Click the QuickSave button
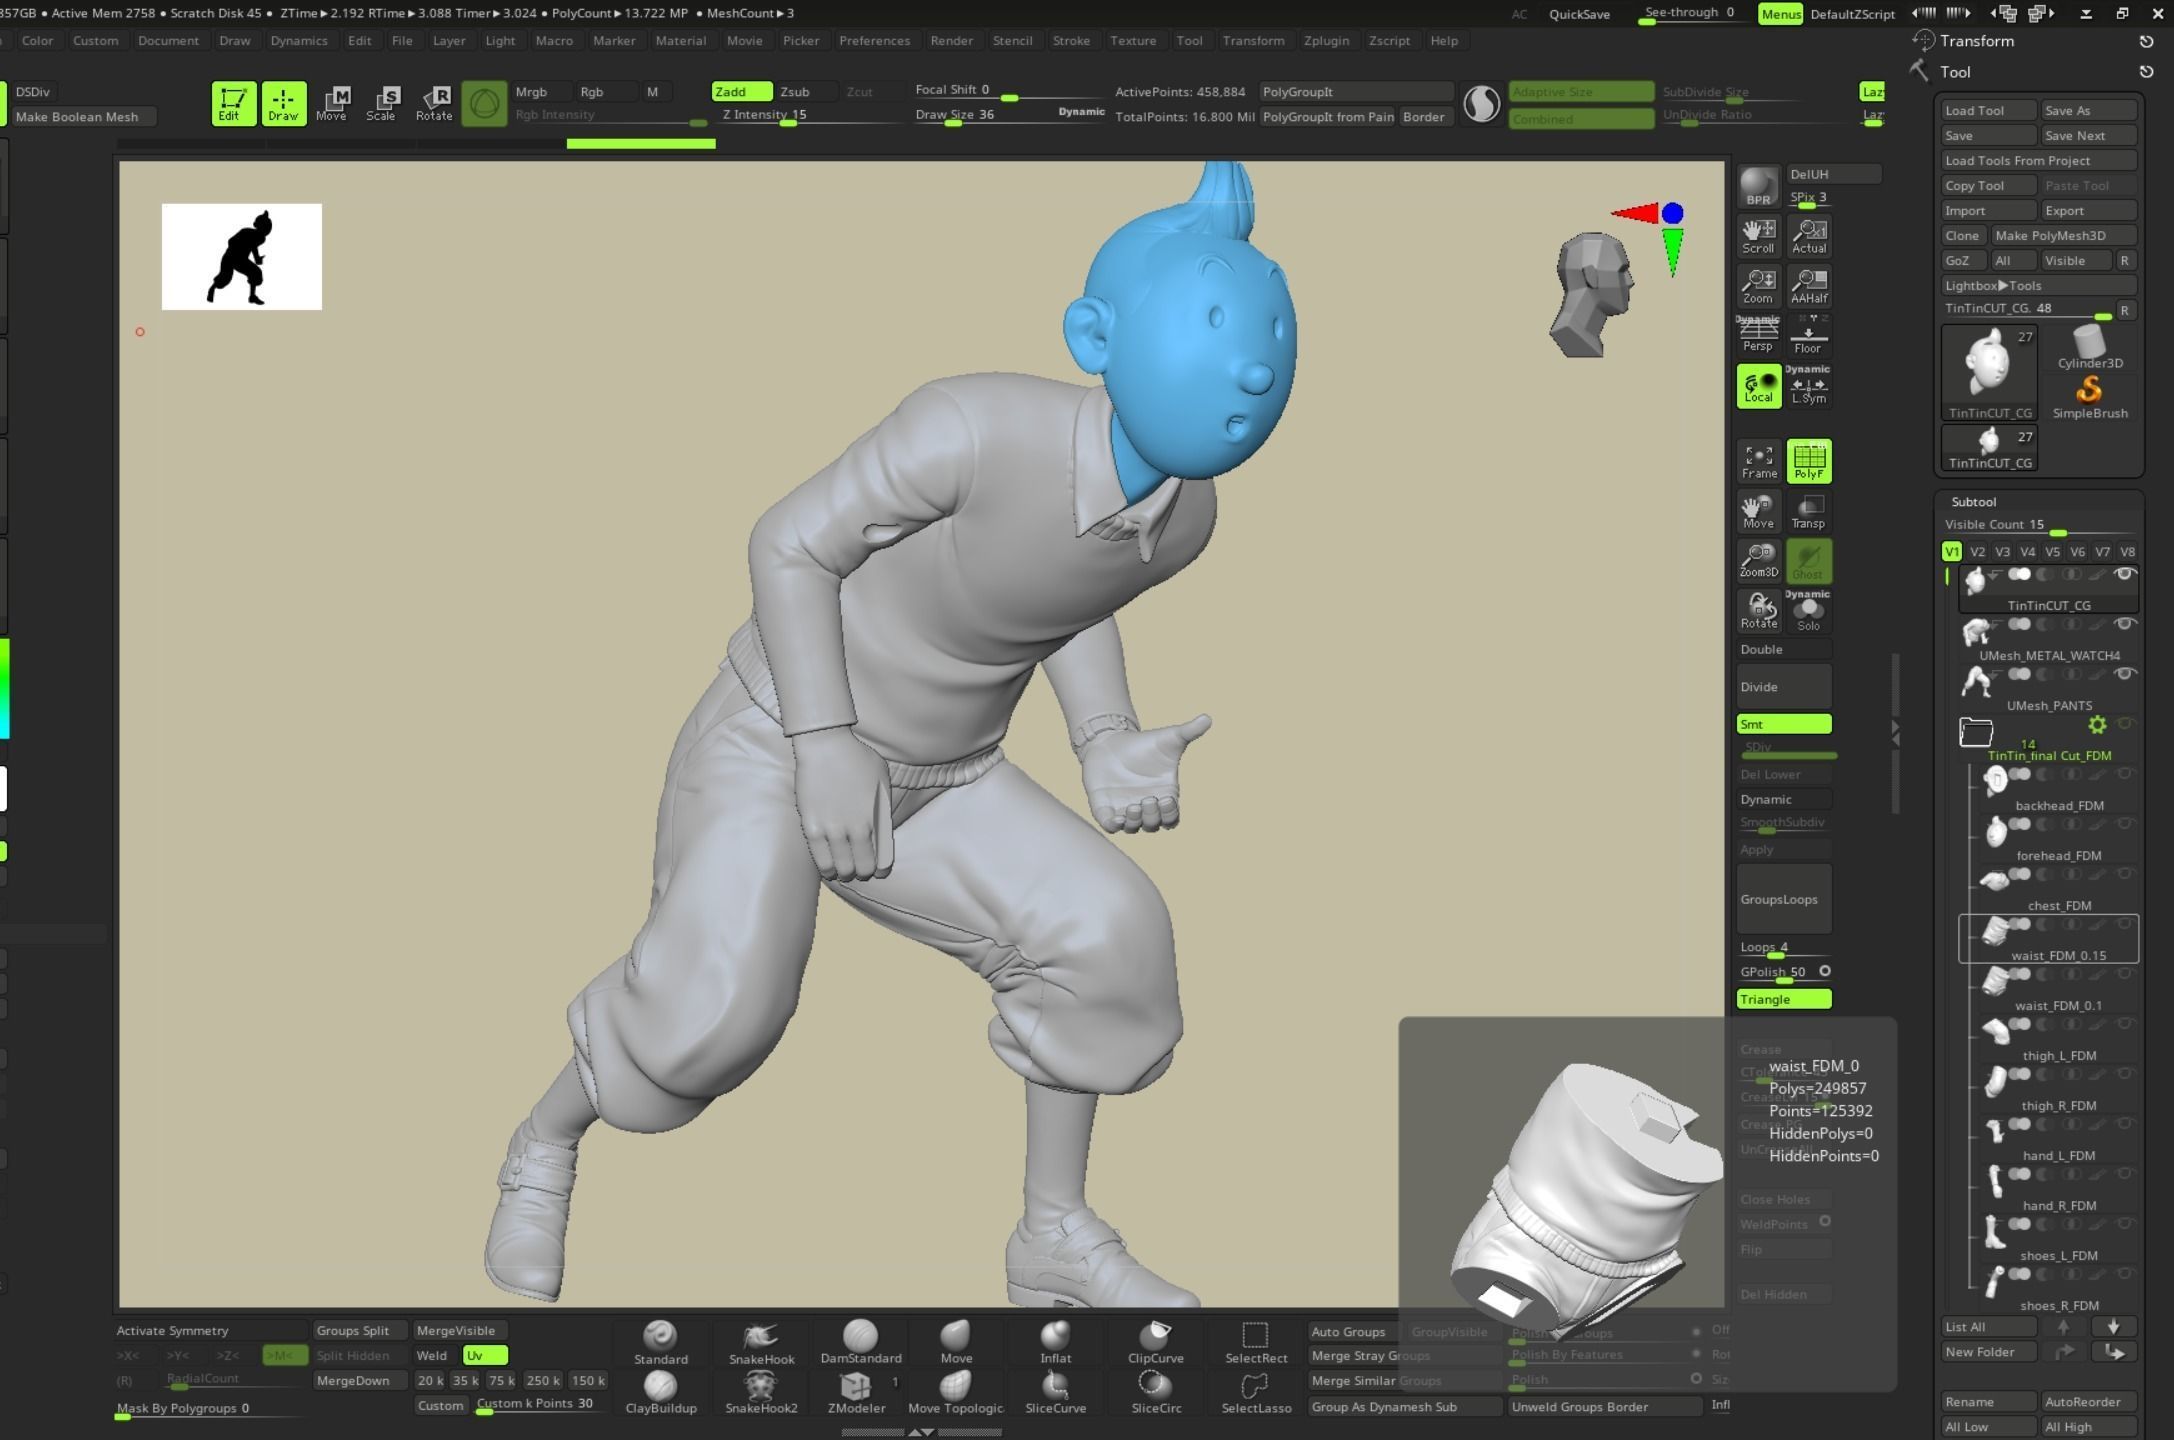 [x=1579, y=14]
